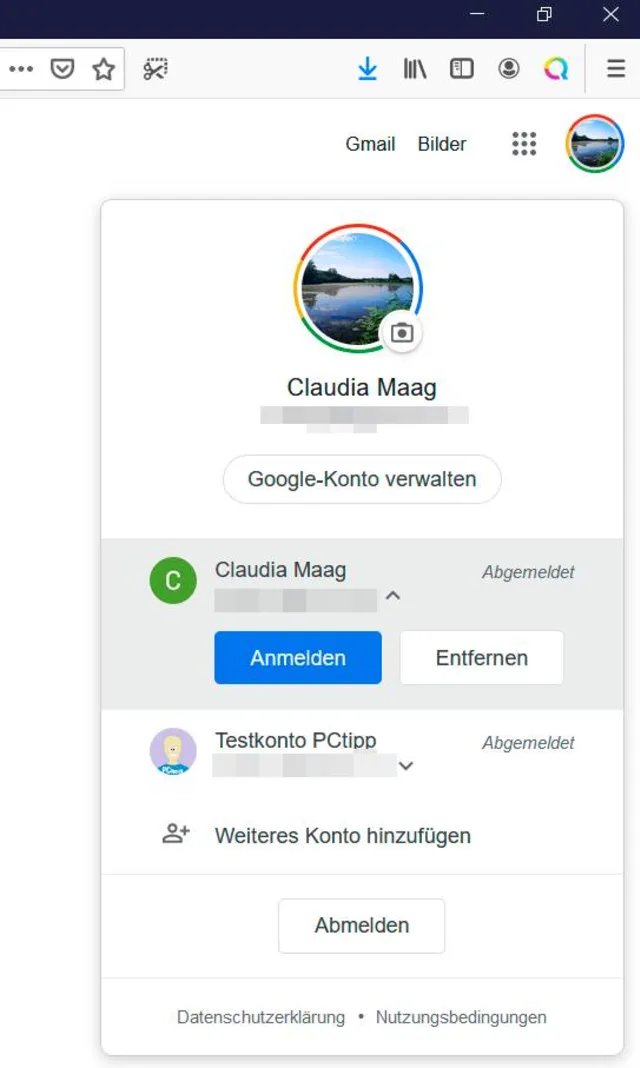Click the colorful circle extension icon
The width and height of the screenshot is (640, 1068).
tap(556, 69)
